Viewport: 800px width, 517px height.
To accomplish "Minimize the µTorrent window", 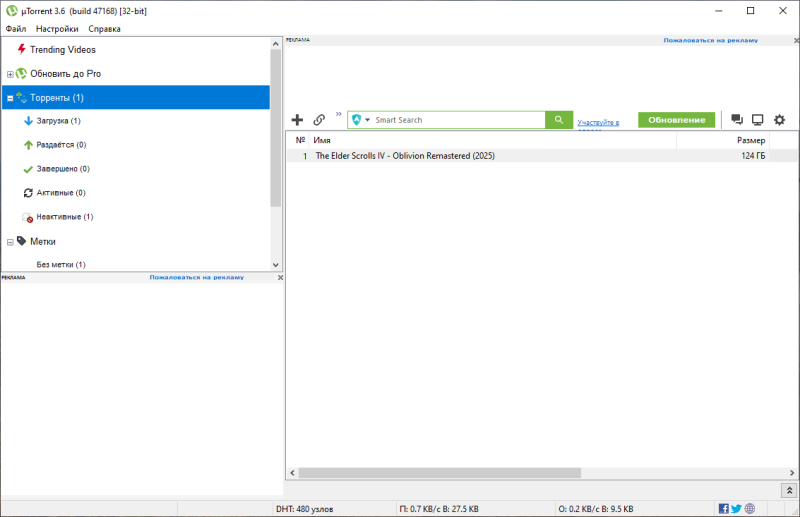I will click(719, 11).
